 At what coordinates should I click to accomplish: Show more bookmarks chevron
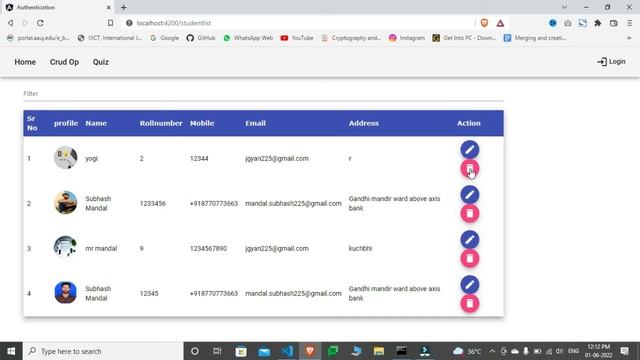click(x=629, y=38)
